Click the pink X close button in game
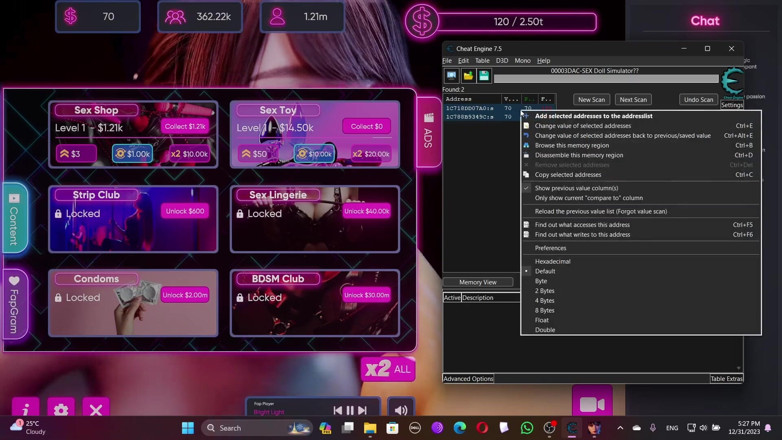Screen dimensions: 782x440 96,409
